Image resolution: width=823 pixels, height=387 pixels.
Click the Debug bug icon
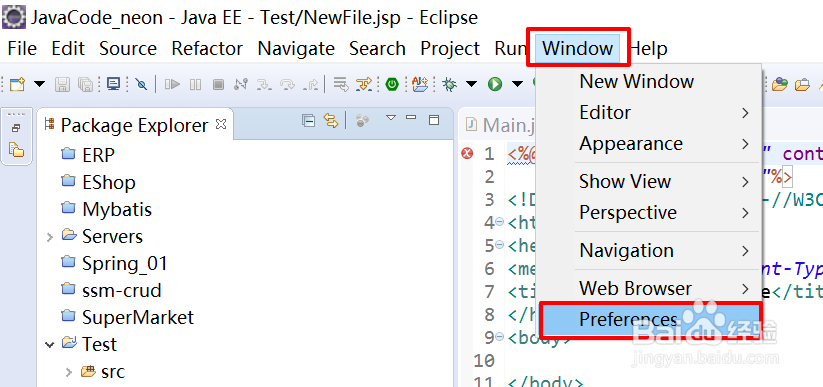[449, 84]
